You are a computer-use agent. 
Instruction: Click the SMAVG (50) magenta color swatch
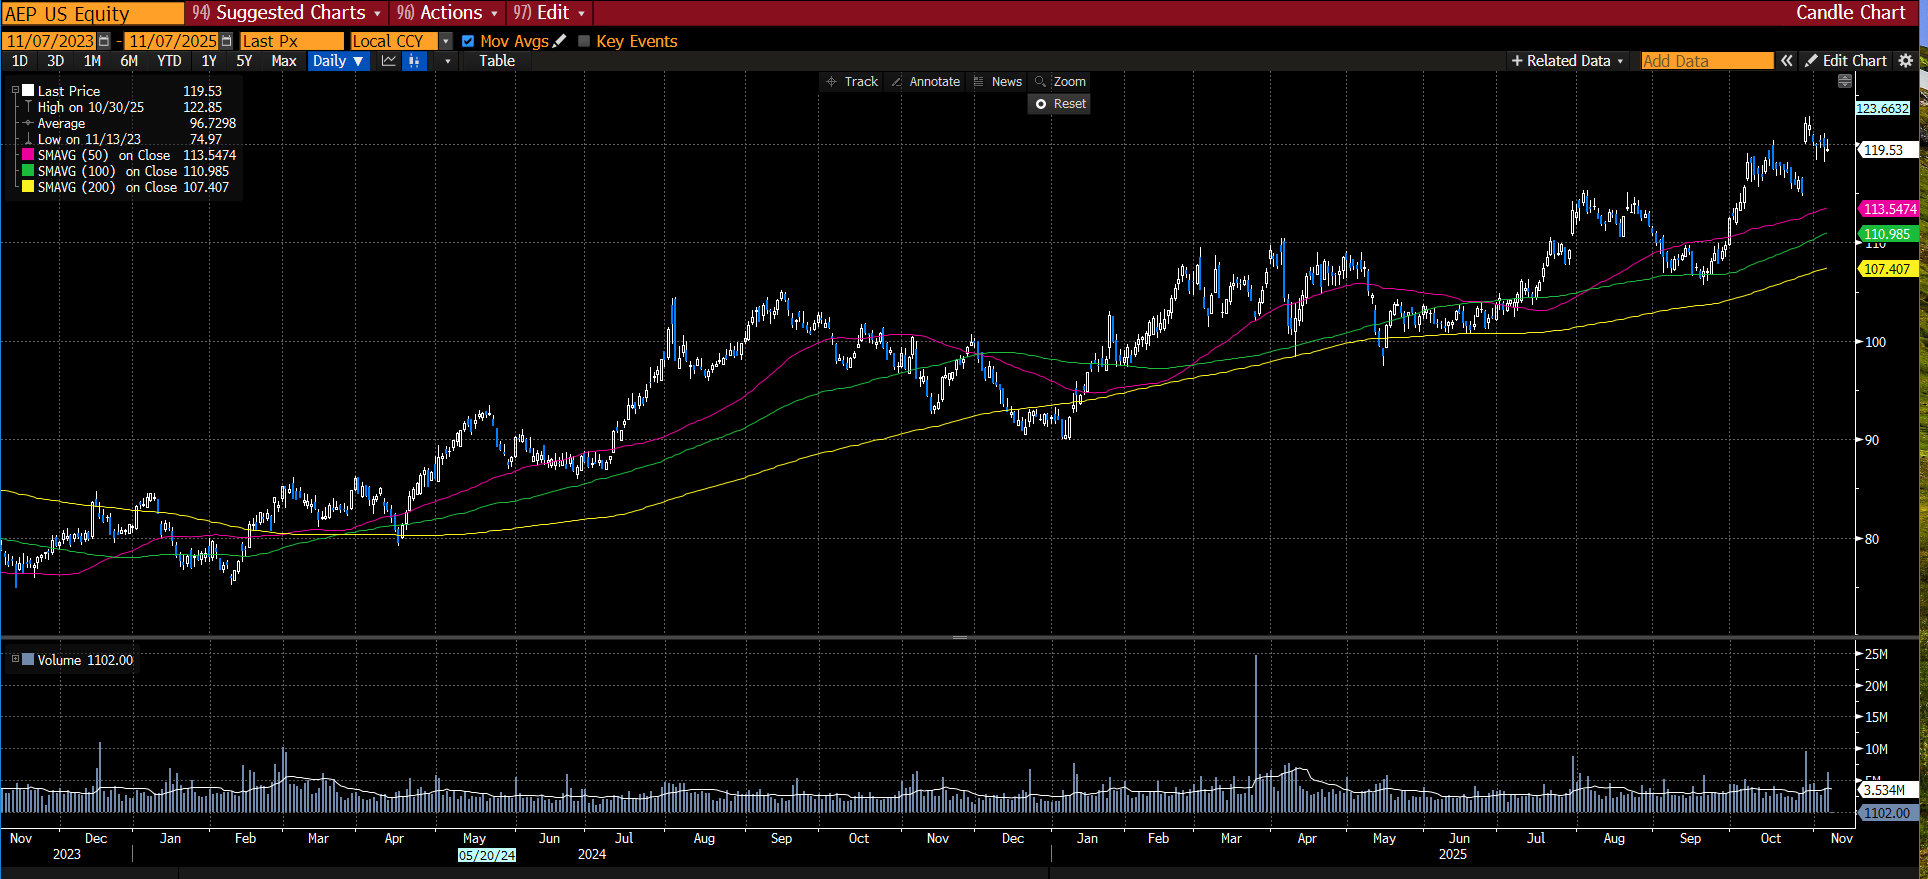[28, 155]
